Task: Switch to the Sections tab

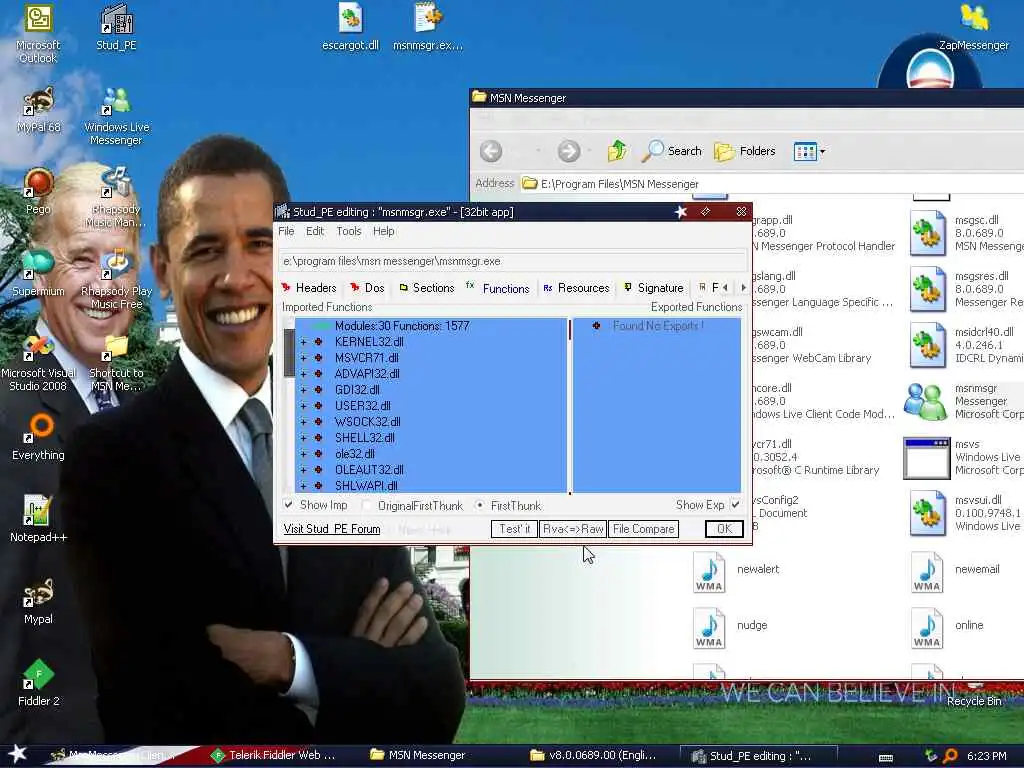Action: tap(426, 288)
